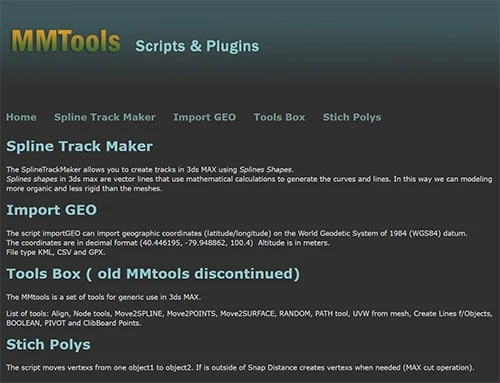Open the Import GEO section heading
500x383 pixels.
pos(52,210)
